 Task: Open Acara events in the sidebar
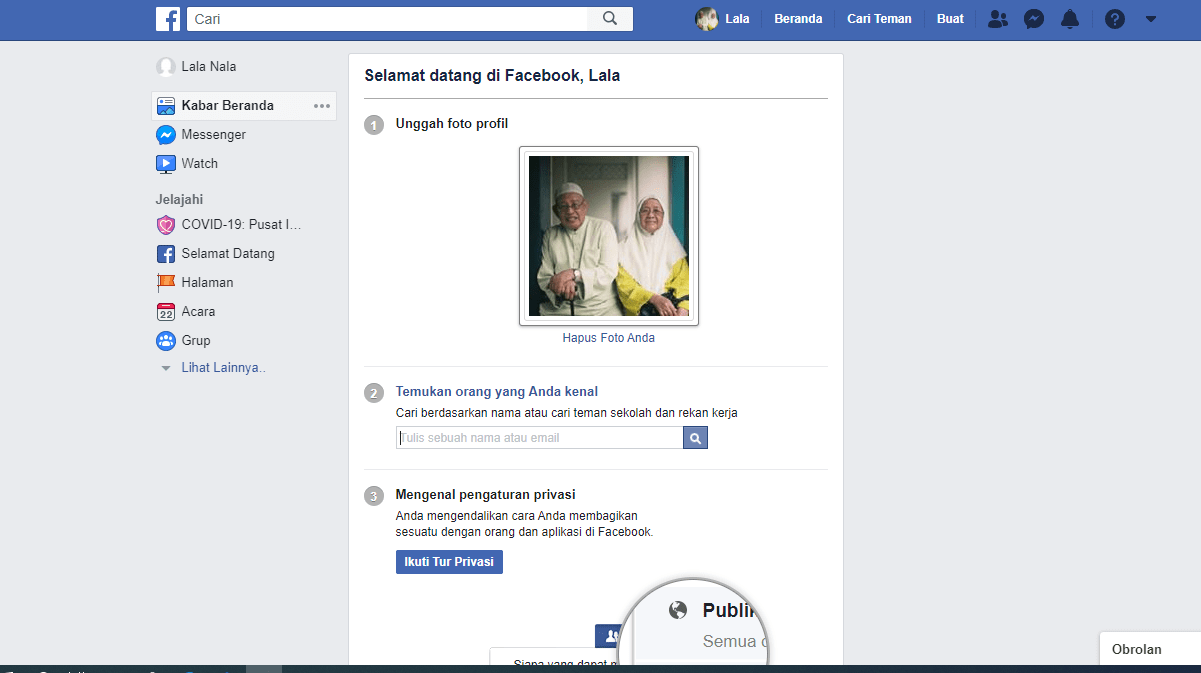[198, 311]
